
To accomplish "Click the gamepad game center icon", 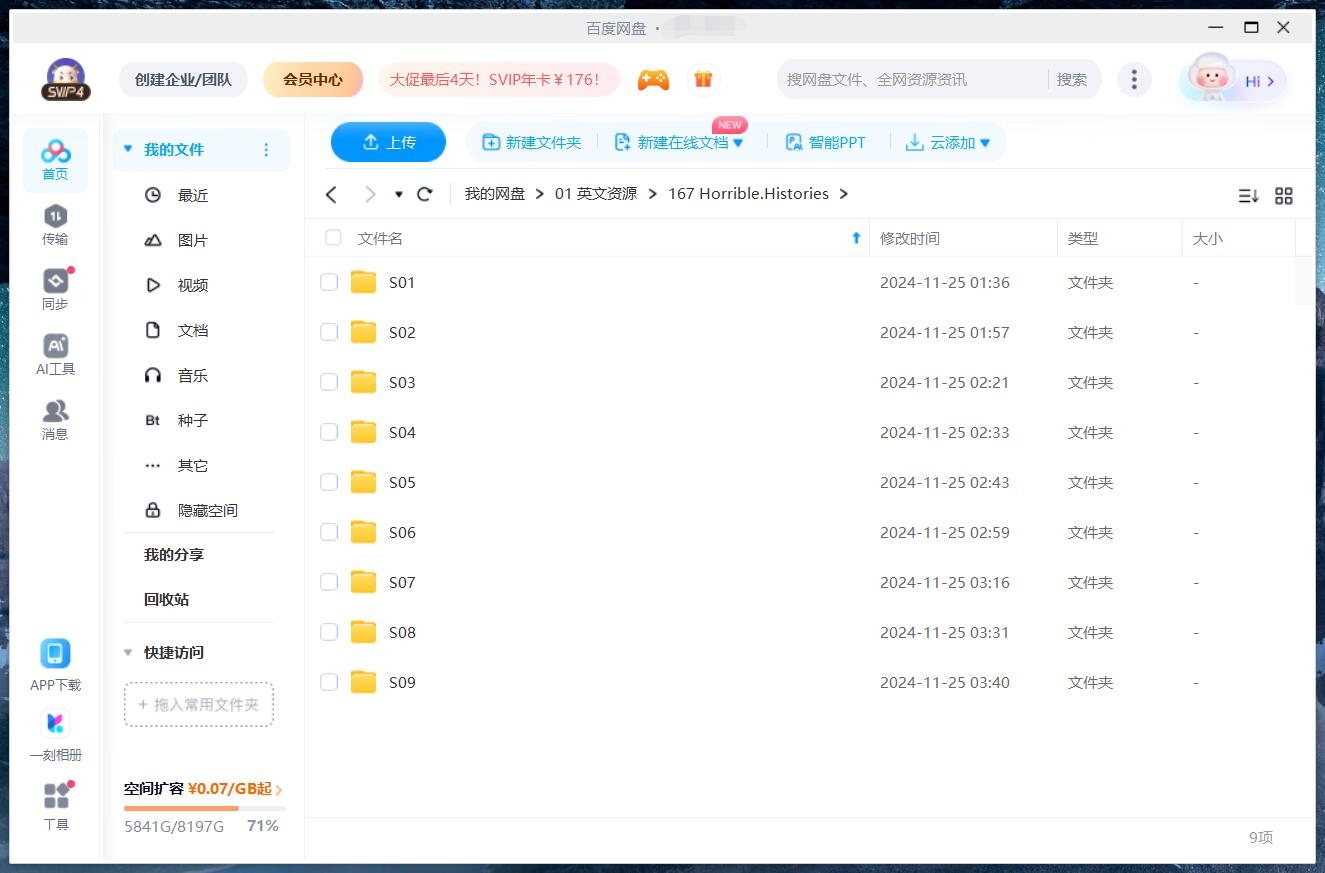I will (x=653, y=79).
